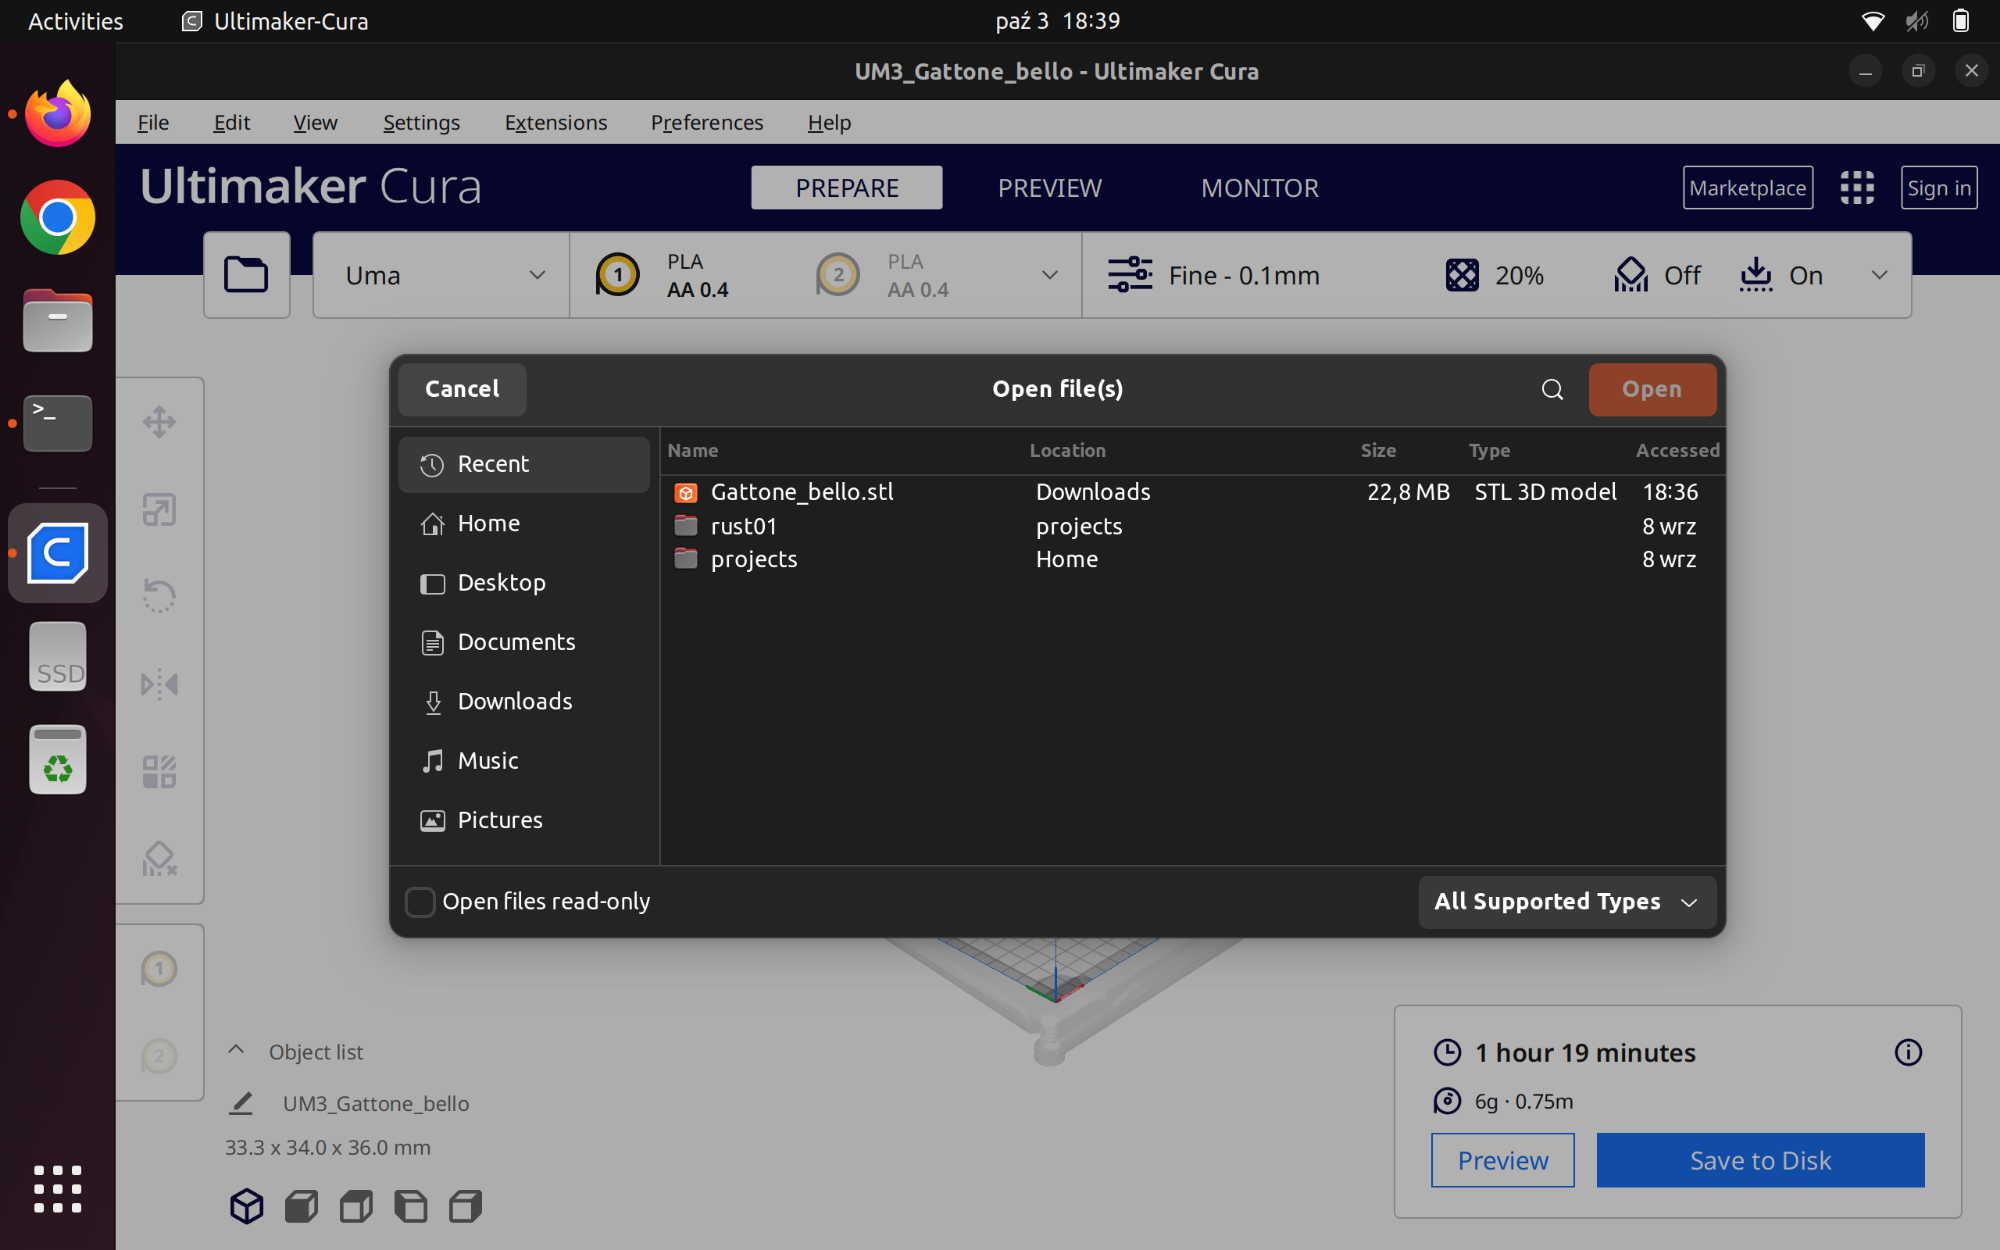Open All Supported Types filter dropdown
This screenshot has width=2000, height=1250.
pyautogui.click(x=1567, y=902)
